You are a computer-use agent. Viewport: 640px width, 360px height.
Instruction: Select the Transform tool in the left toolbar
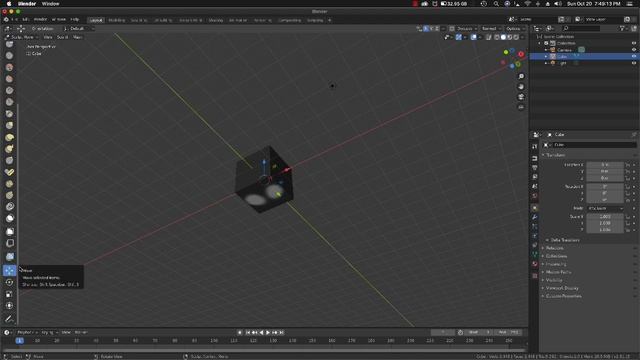9,306
